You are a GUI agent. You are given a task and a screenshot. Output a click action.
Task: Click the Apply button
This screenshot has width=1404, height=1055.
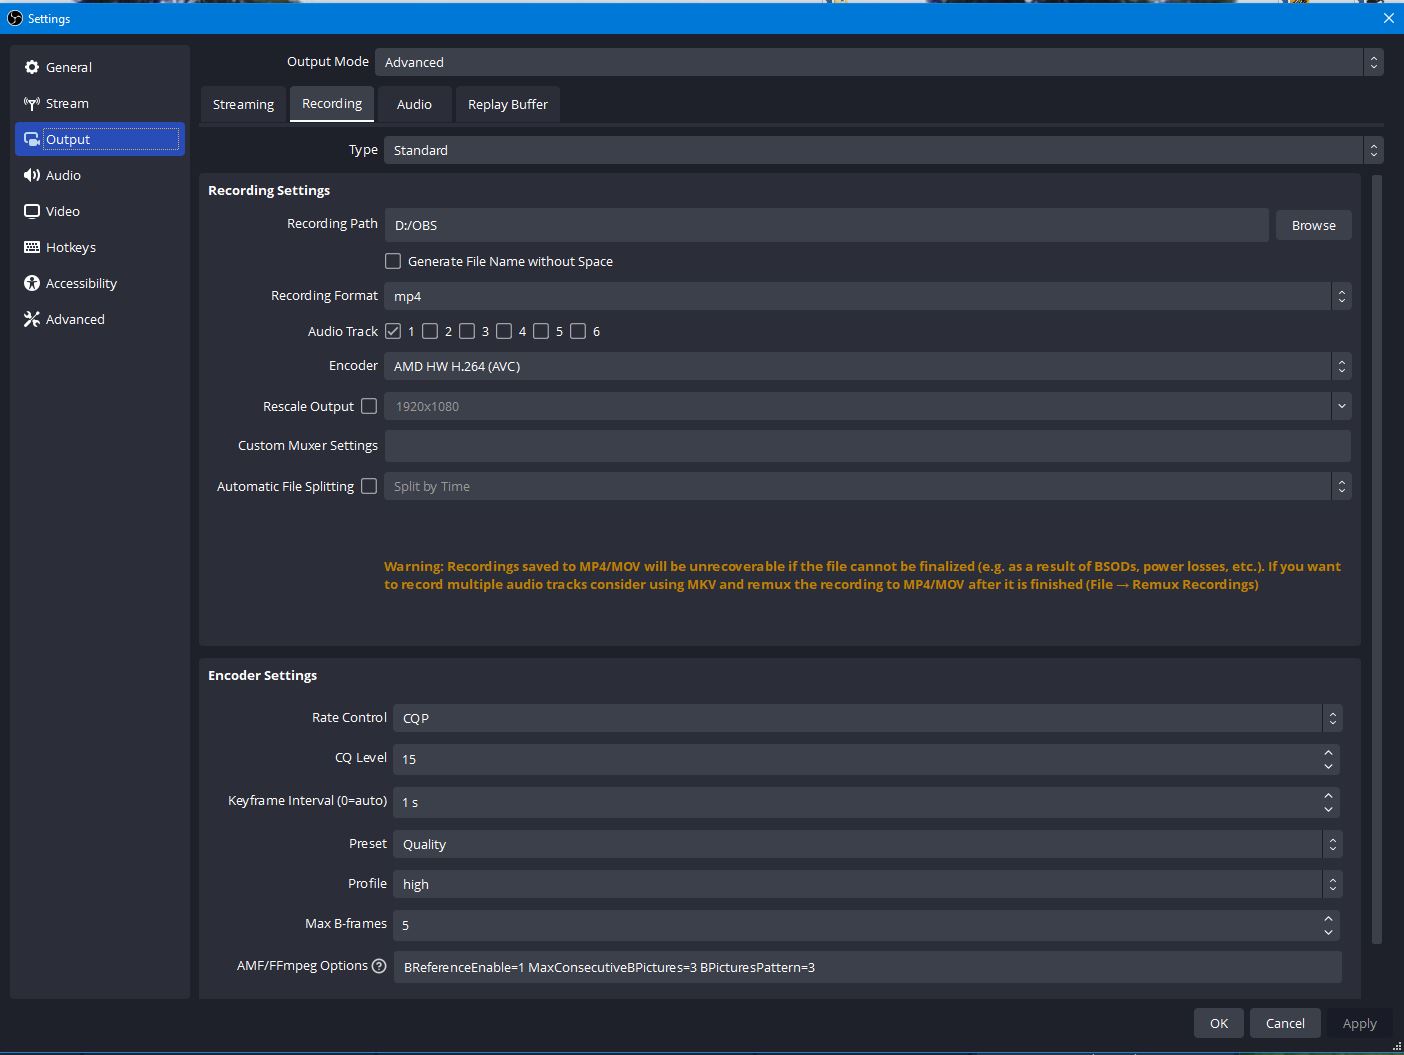coord(1359,1023)
